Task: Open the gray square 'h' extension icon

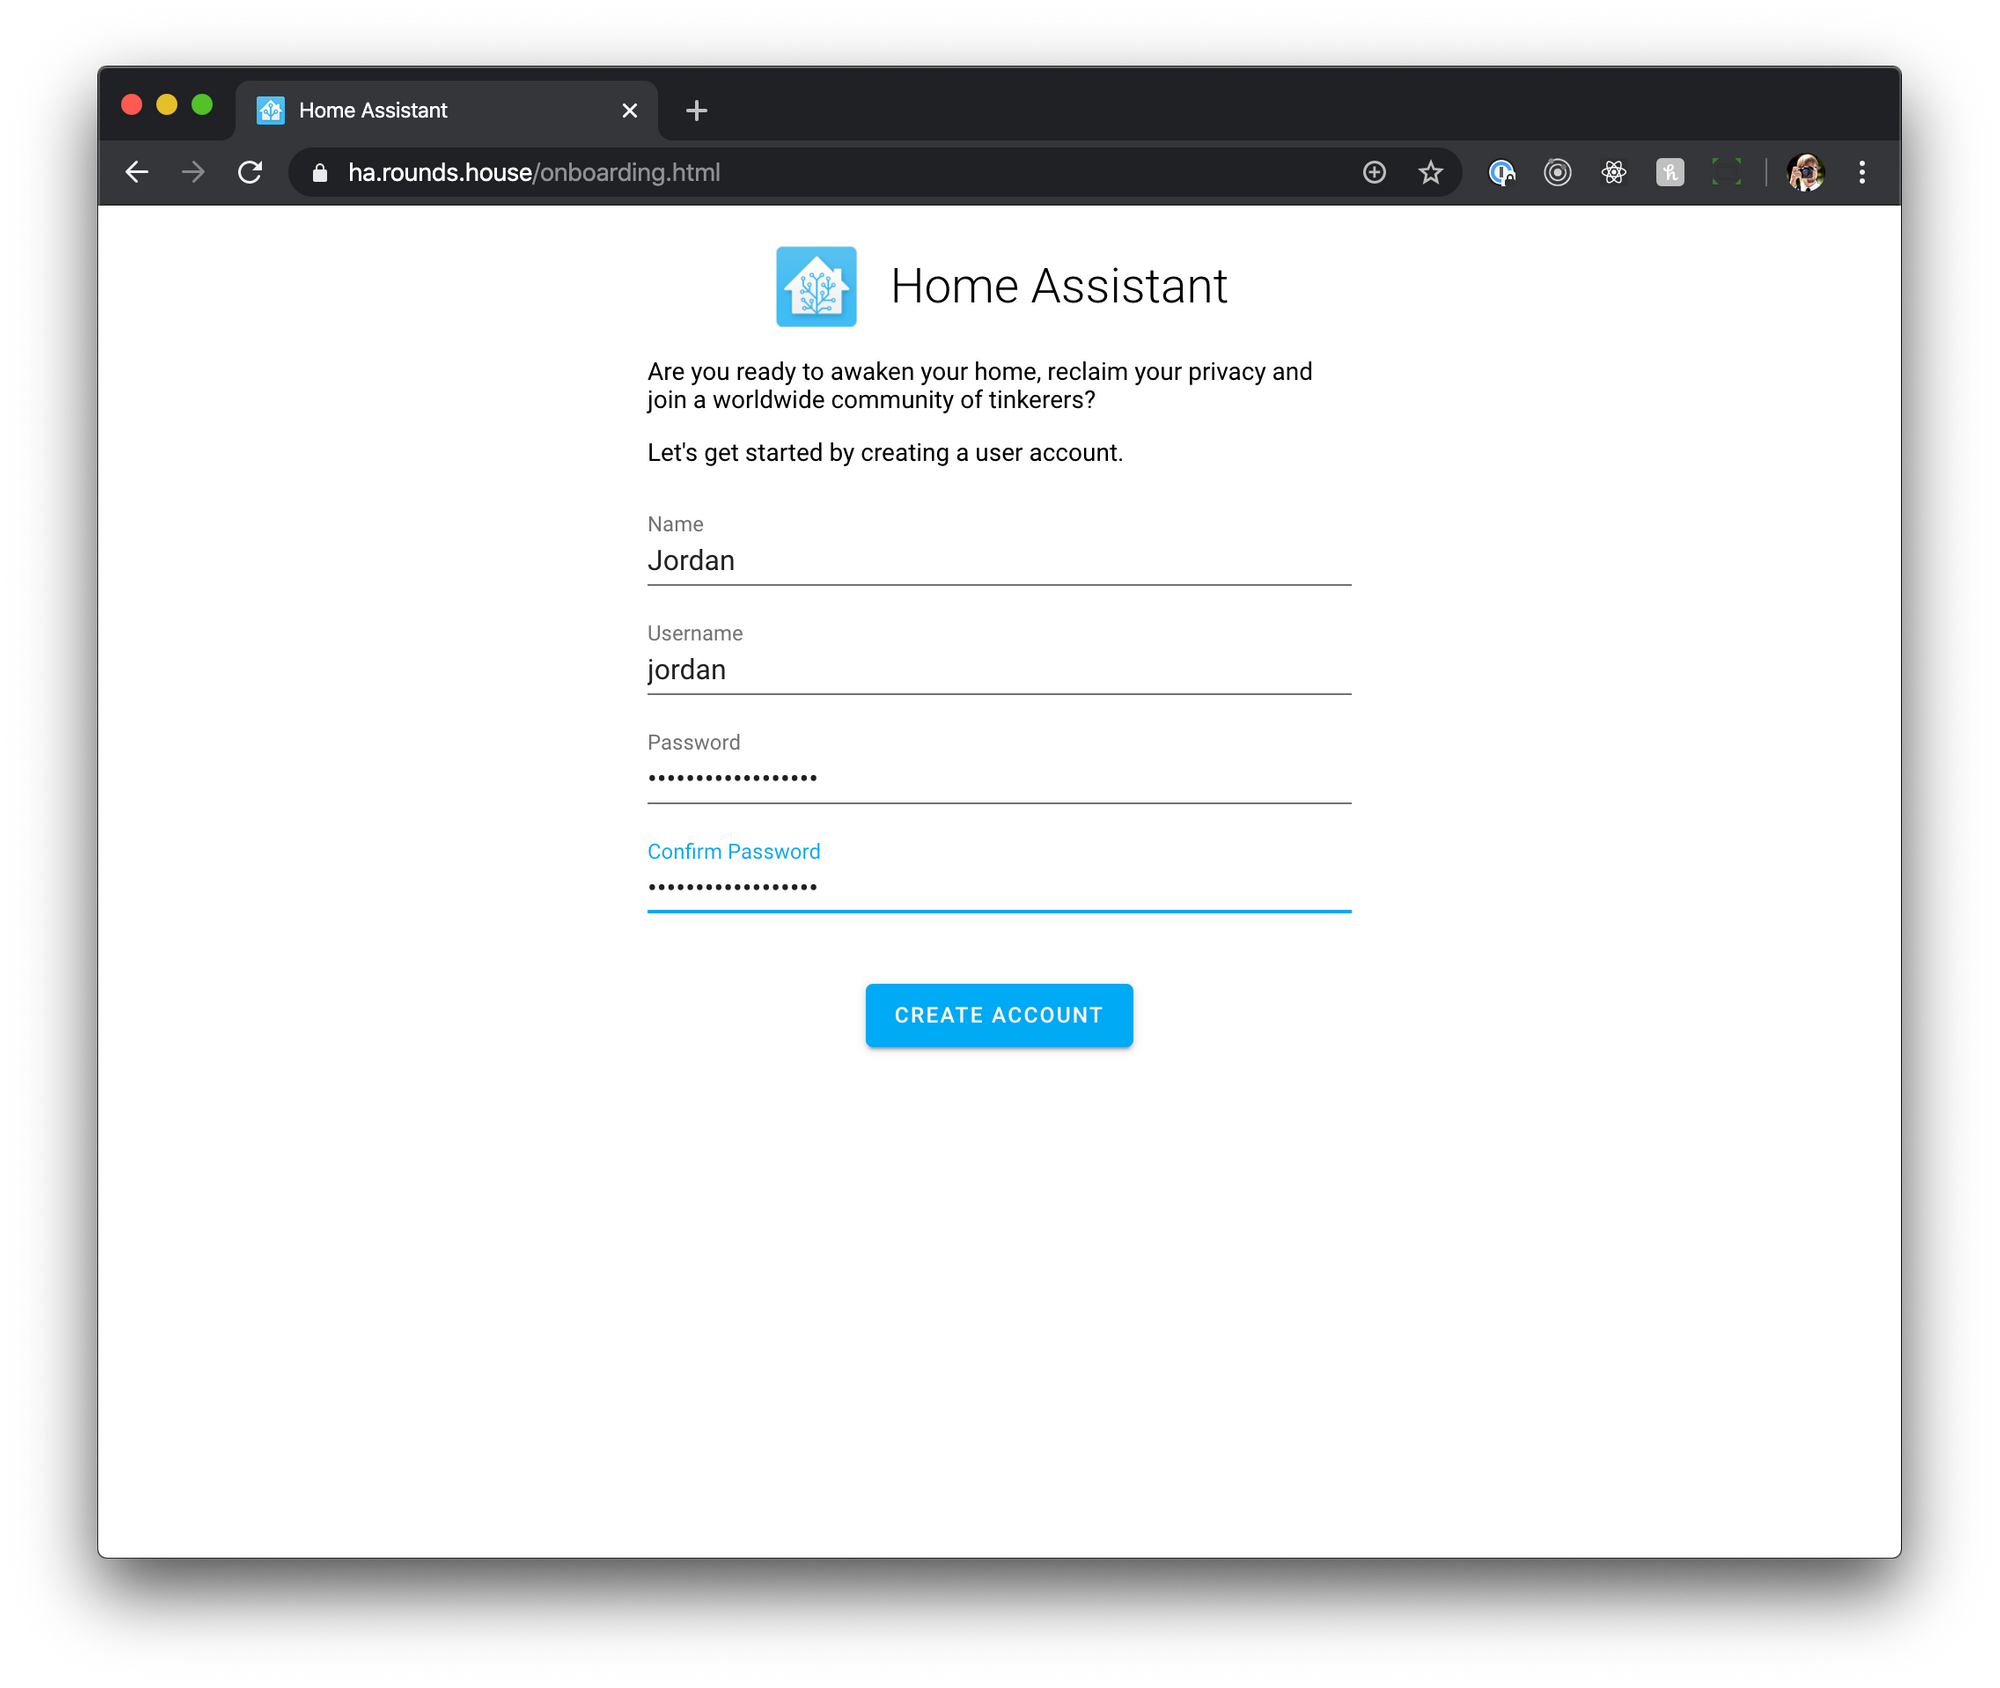Action: 1669,172
